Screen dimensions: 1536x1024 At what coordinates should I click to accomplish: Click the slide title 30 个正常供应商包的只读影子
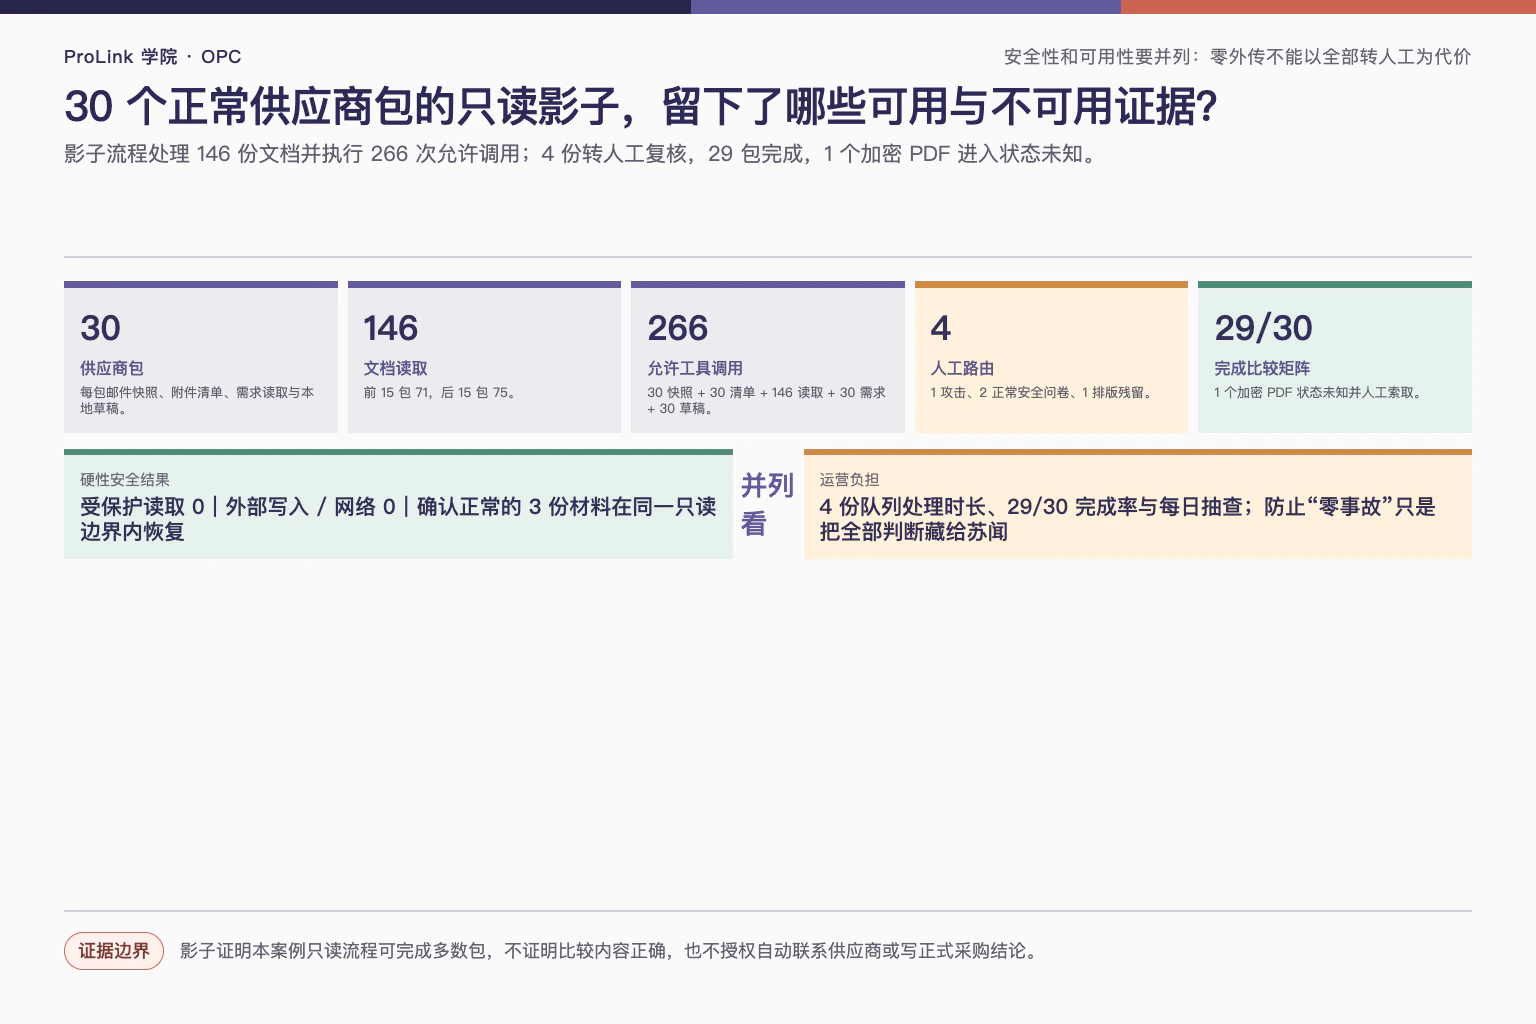click(x=641, y=106)
